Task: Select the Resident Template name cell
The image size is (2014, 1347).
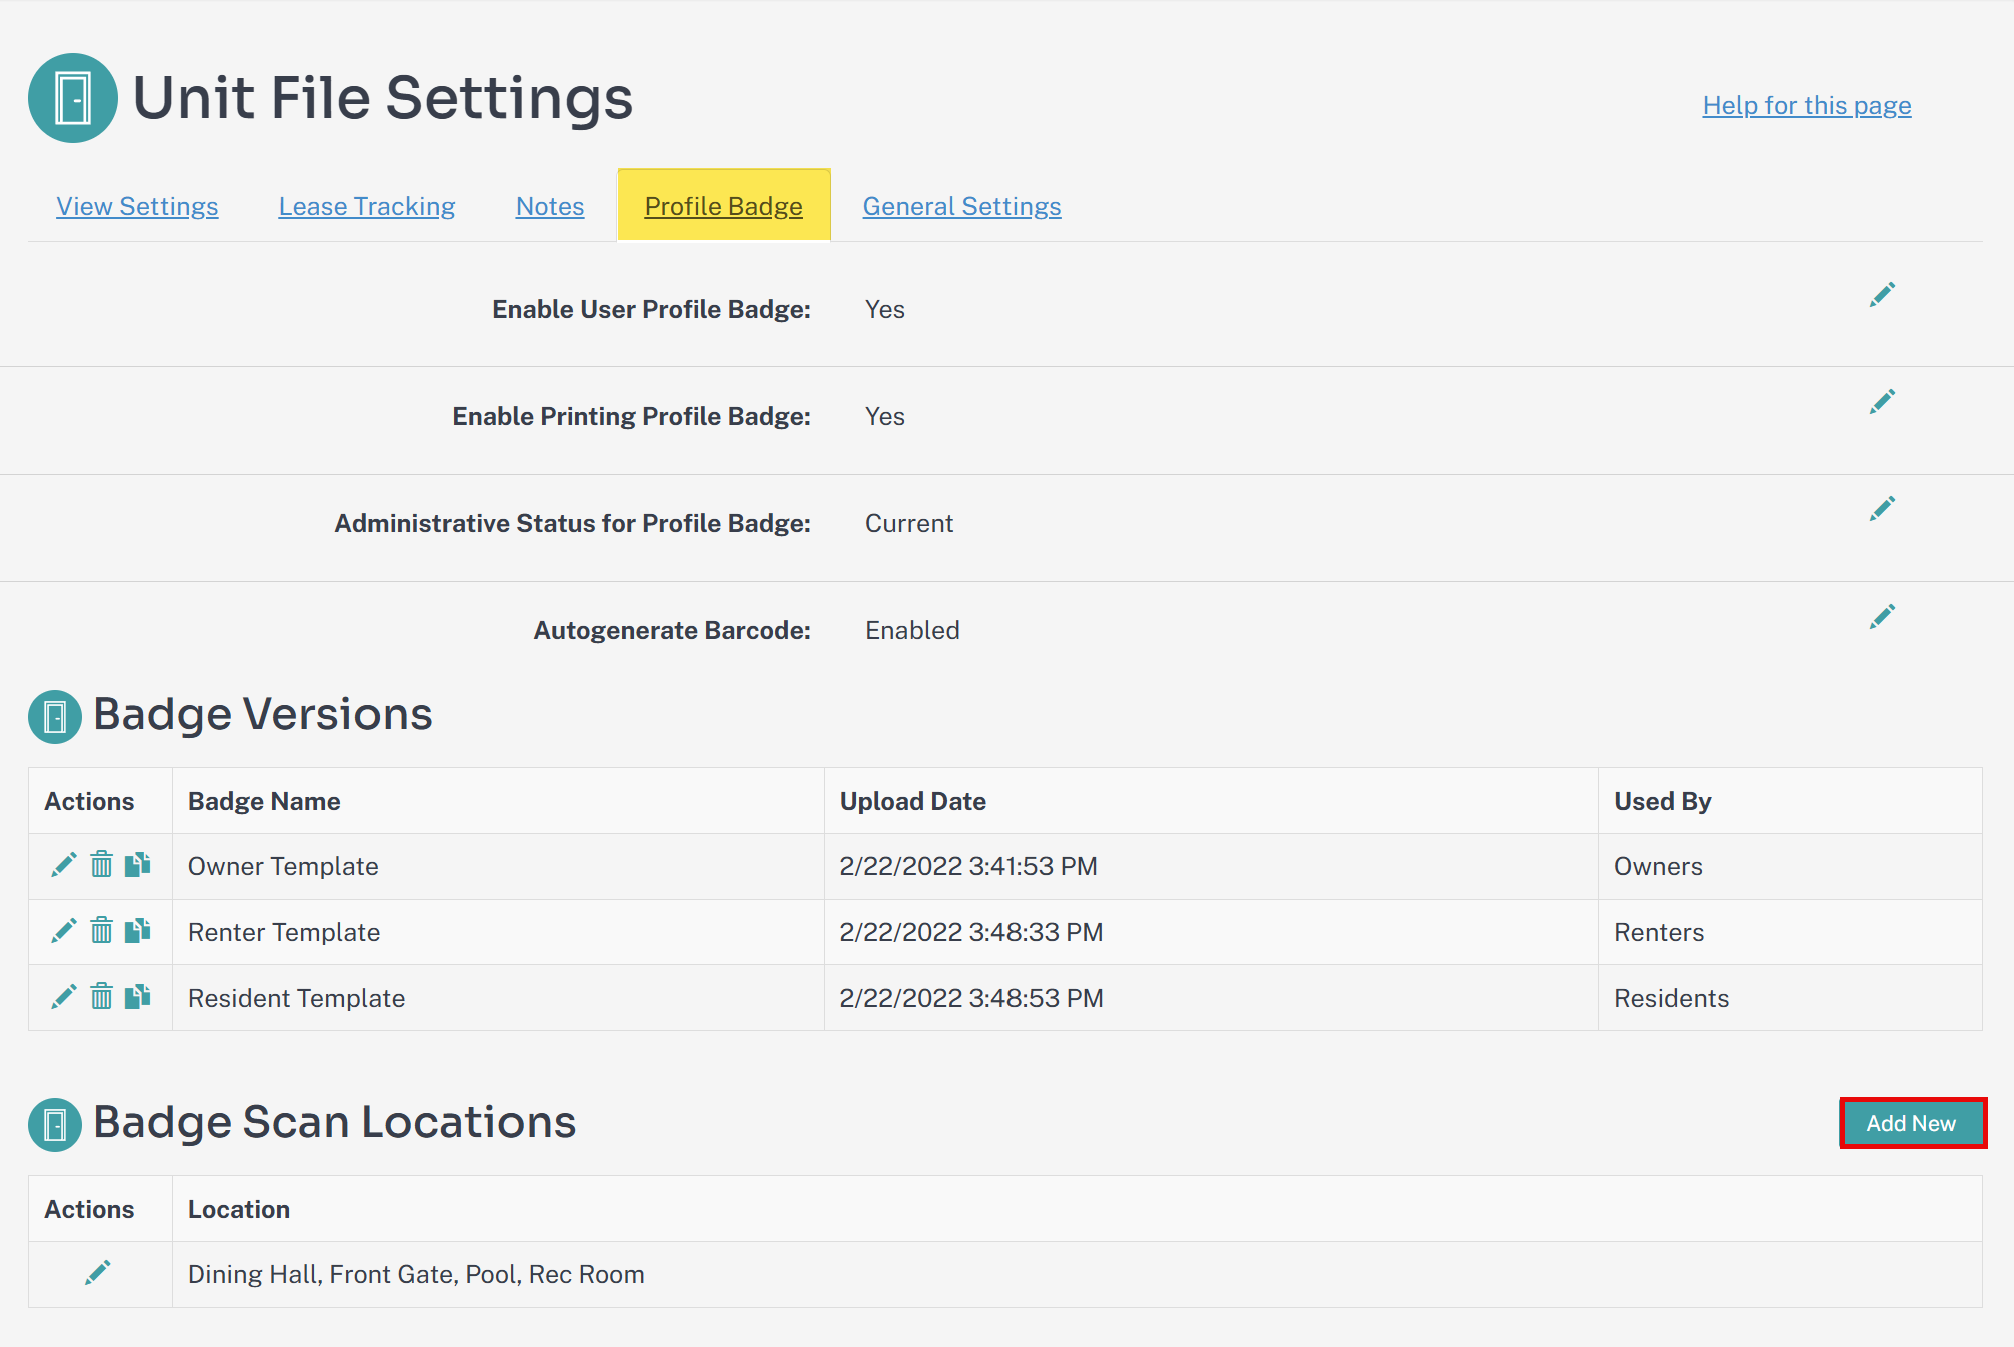Action: click(x=498, y=998)
